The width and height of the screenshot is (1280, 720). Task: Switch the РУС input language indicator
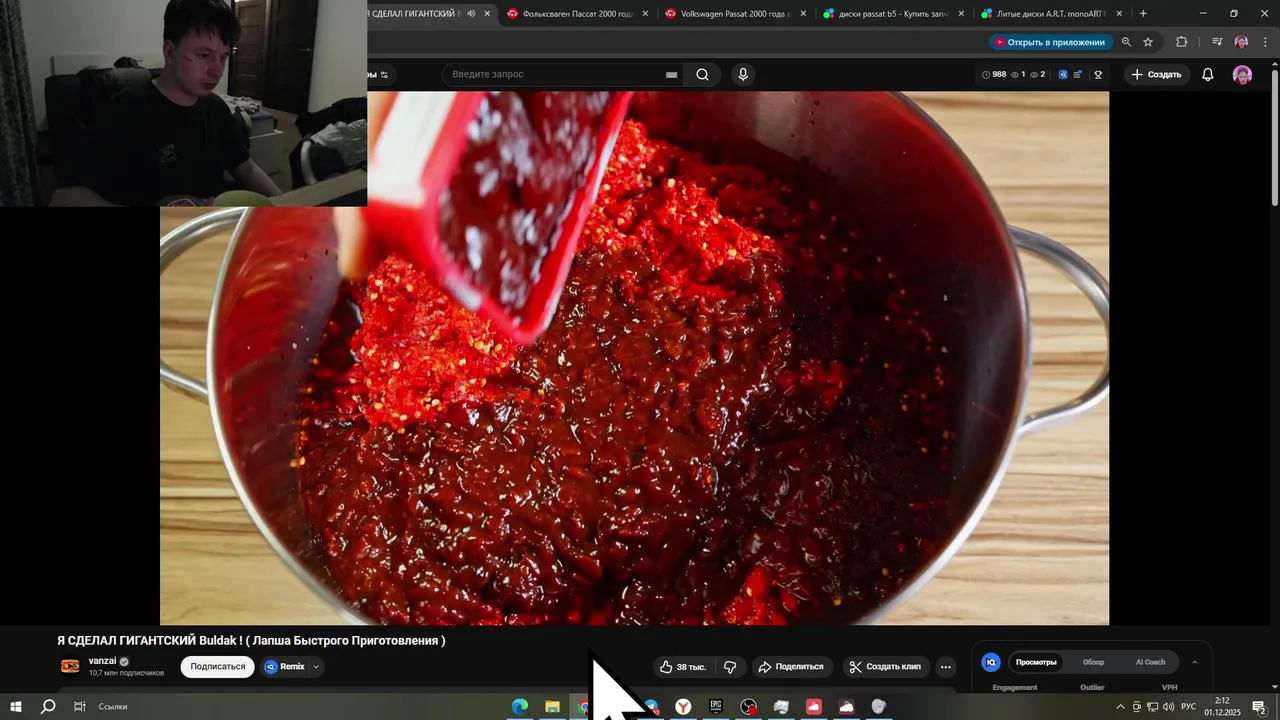click(1188, 707)
